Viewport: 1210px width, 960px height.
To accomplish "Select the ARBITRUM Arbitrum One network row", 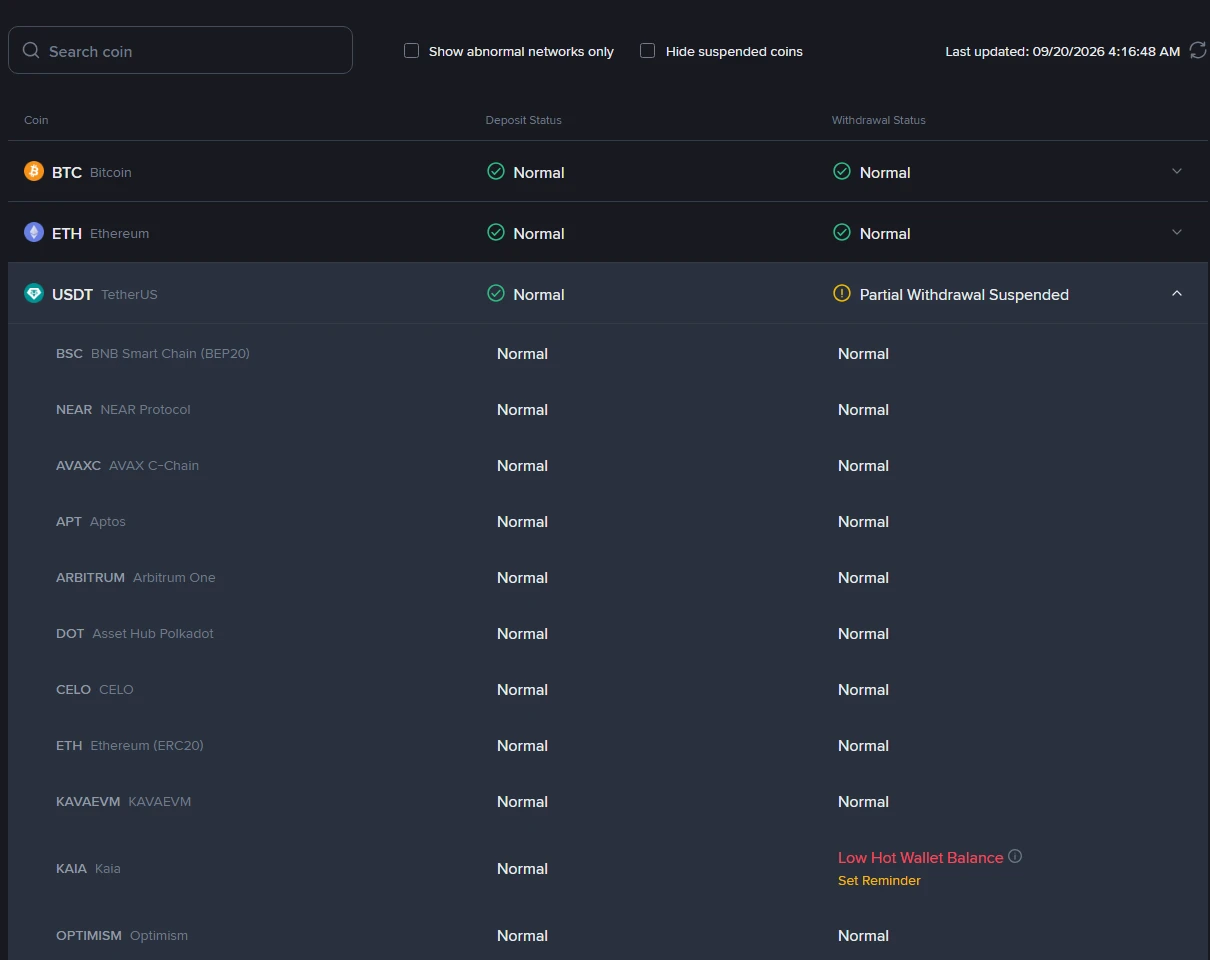I will (x=608, y=577).
